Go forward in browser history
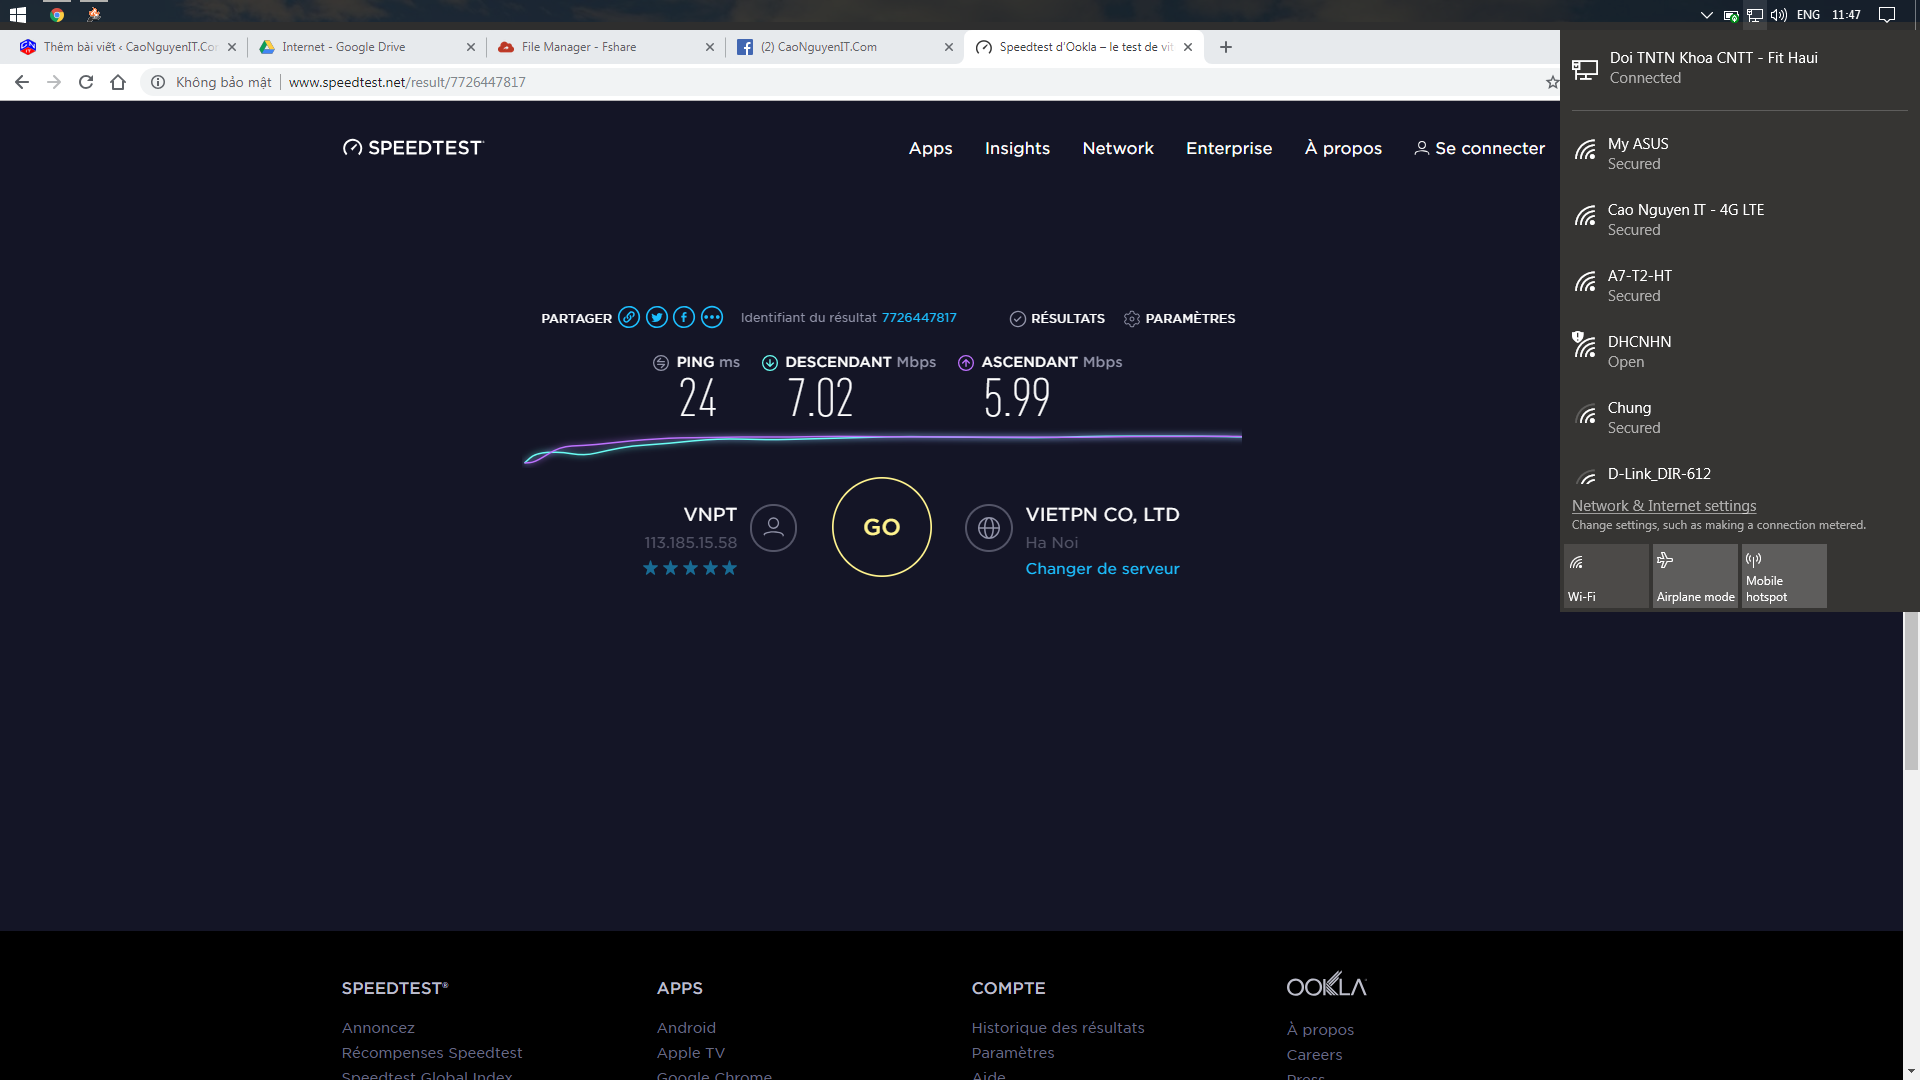Image resolution: width=1920 pixels, height=1080 pixels. (x=54, y=82)
